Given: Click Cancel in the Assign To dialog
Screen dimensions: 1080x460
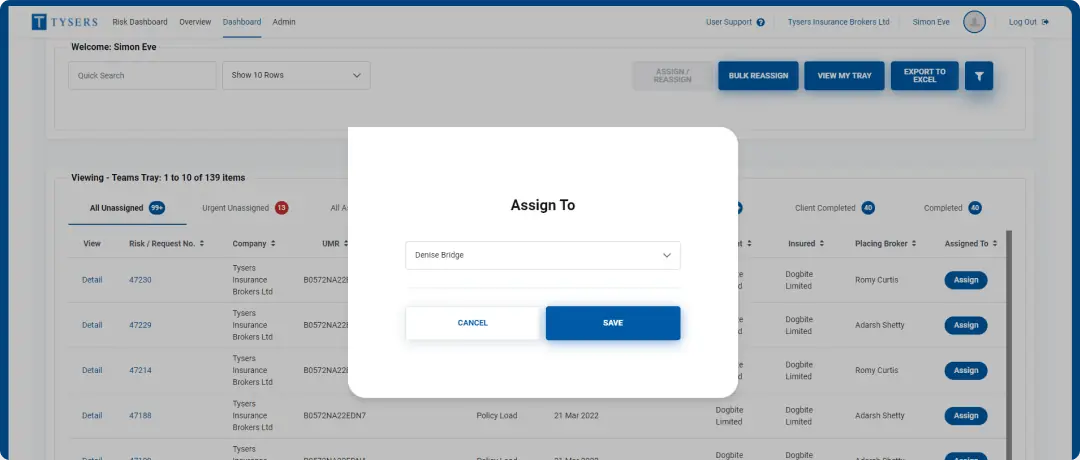Looking at the screenshot, I should tap(472, 323).
